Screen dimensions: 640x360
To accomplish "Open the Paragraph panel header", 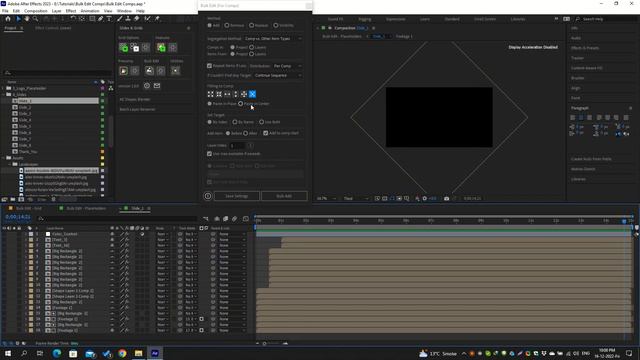I will click(x=580, y=108).
